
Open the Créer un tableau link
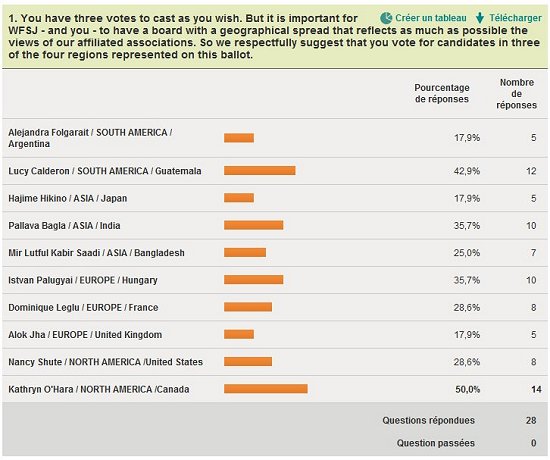coord(431,18)
